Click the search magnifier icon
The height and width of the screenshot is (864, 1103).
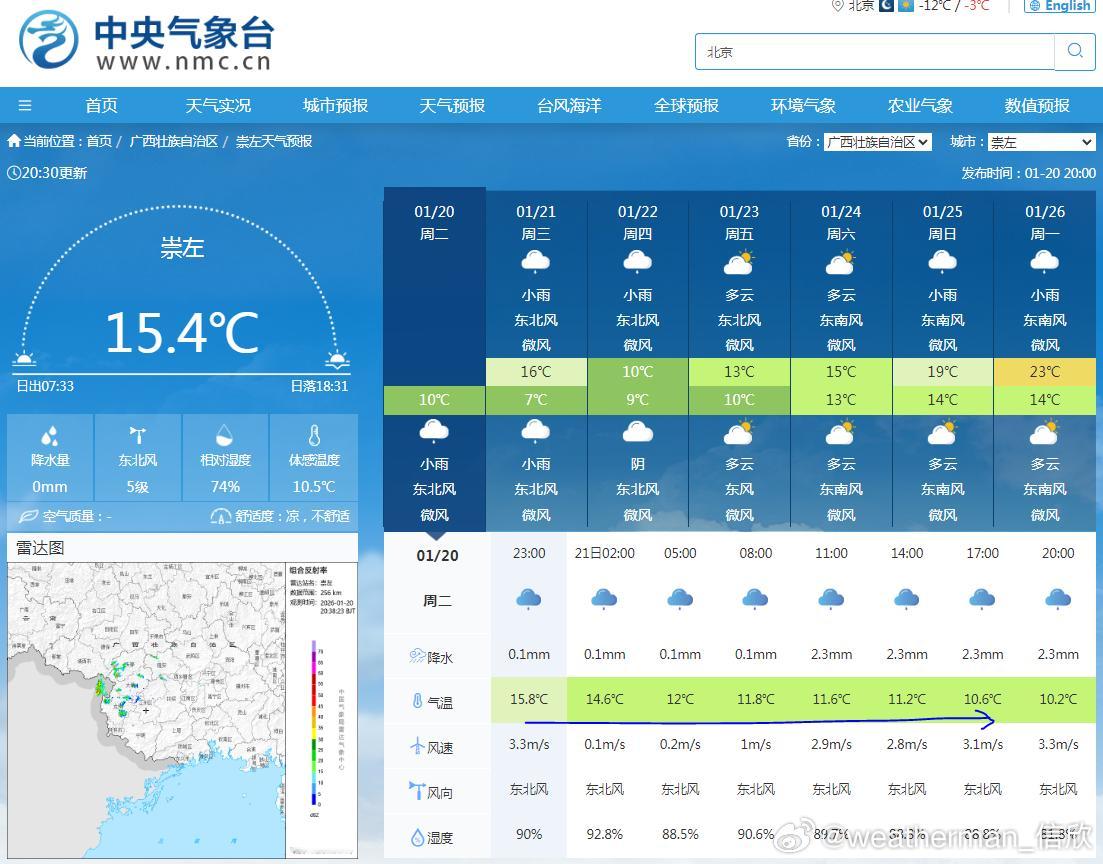click(1075, 51)
